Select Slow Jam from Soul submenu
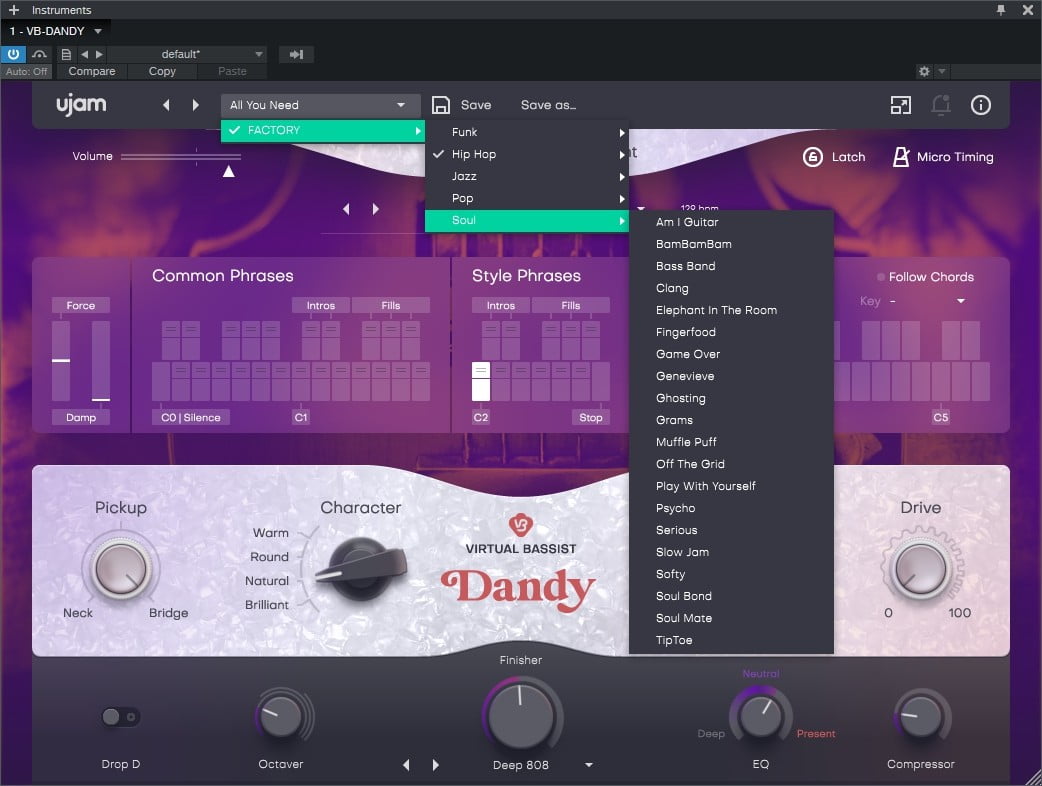The image size is (1042, 786). pos(682,552)
